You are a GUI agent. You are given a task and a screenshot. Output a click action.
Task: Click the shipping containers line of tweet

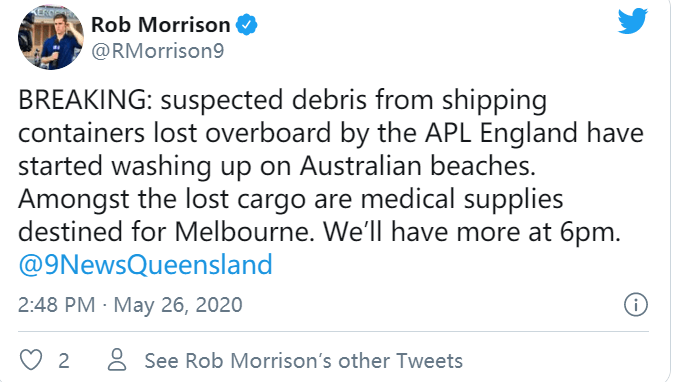click(x=331, y=133)
